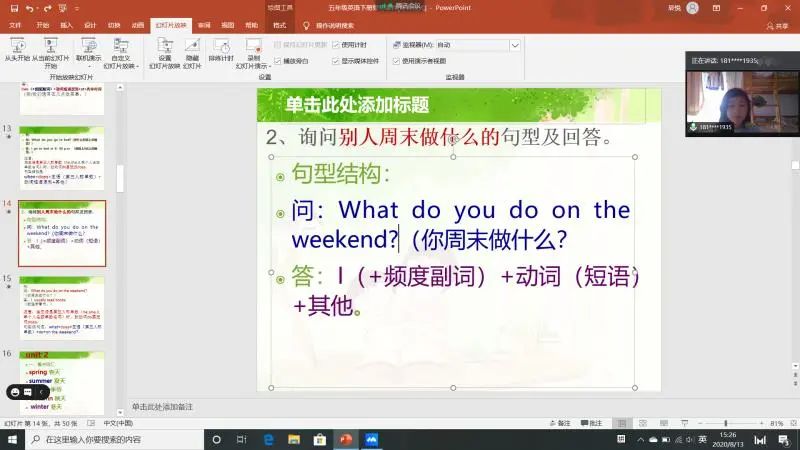Viewport: 800px width, 450px height.
Task: Start slideshow from beginning (从头开始)
Action: pos(16,50)
